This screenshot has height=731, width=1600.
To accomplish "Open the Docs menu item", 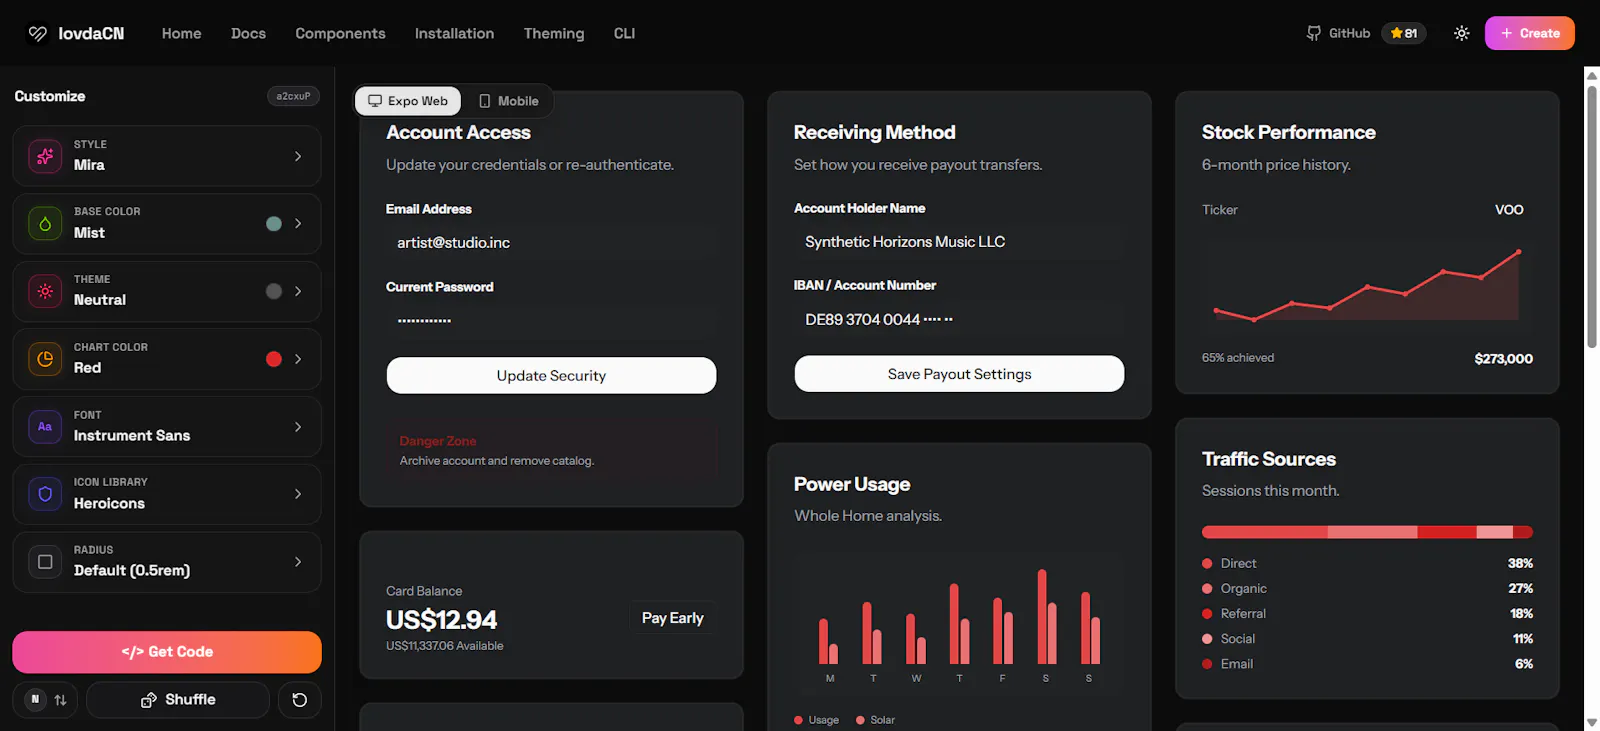I will click(x=248, y=33).
